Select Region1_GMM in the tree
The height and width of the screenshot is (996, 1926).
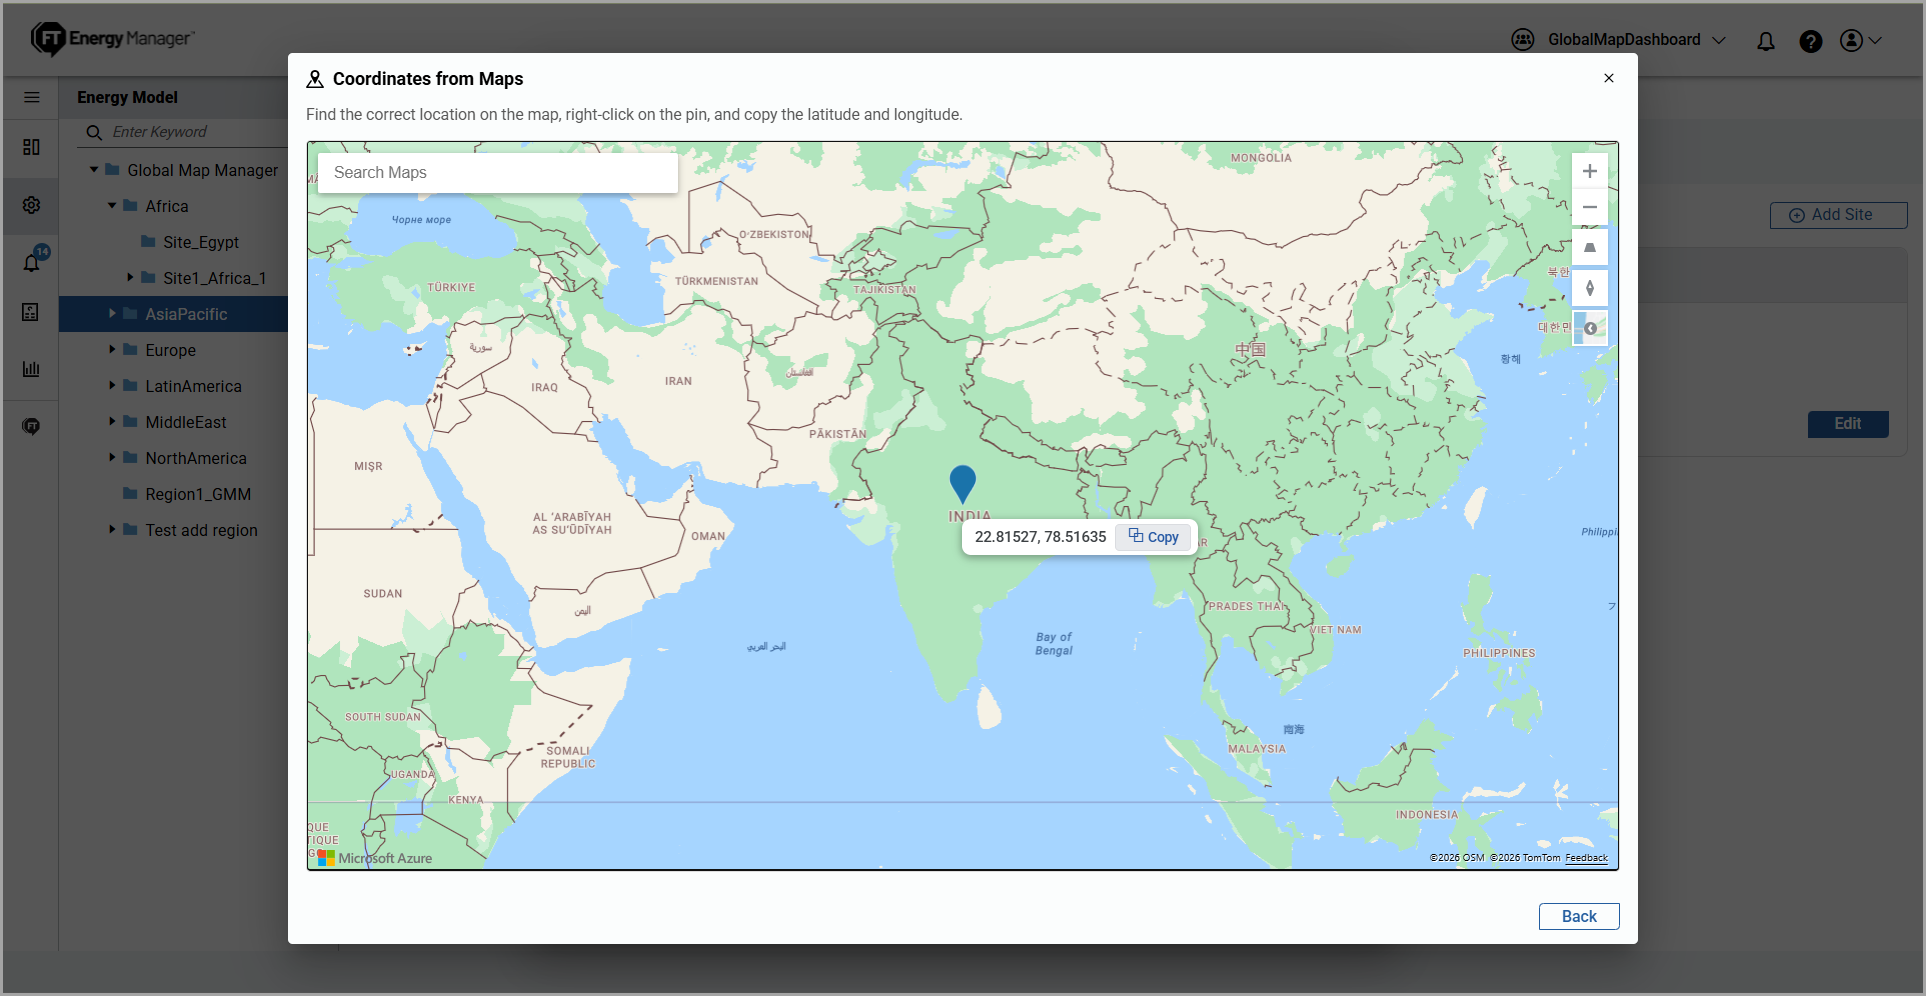[x=198, y=494]
